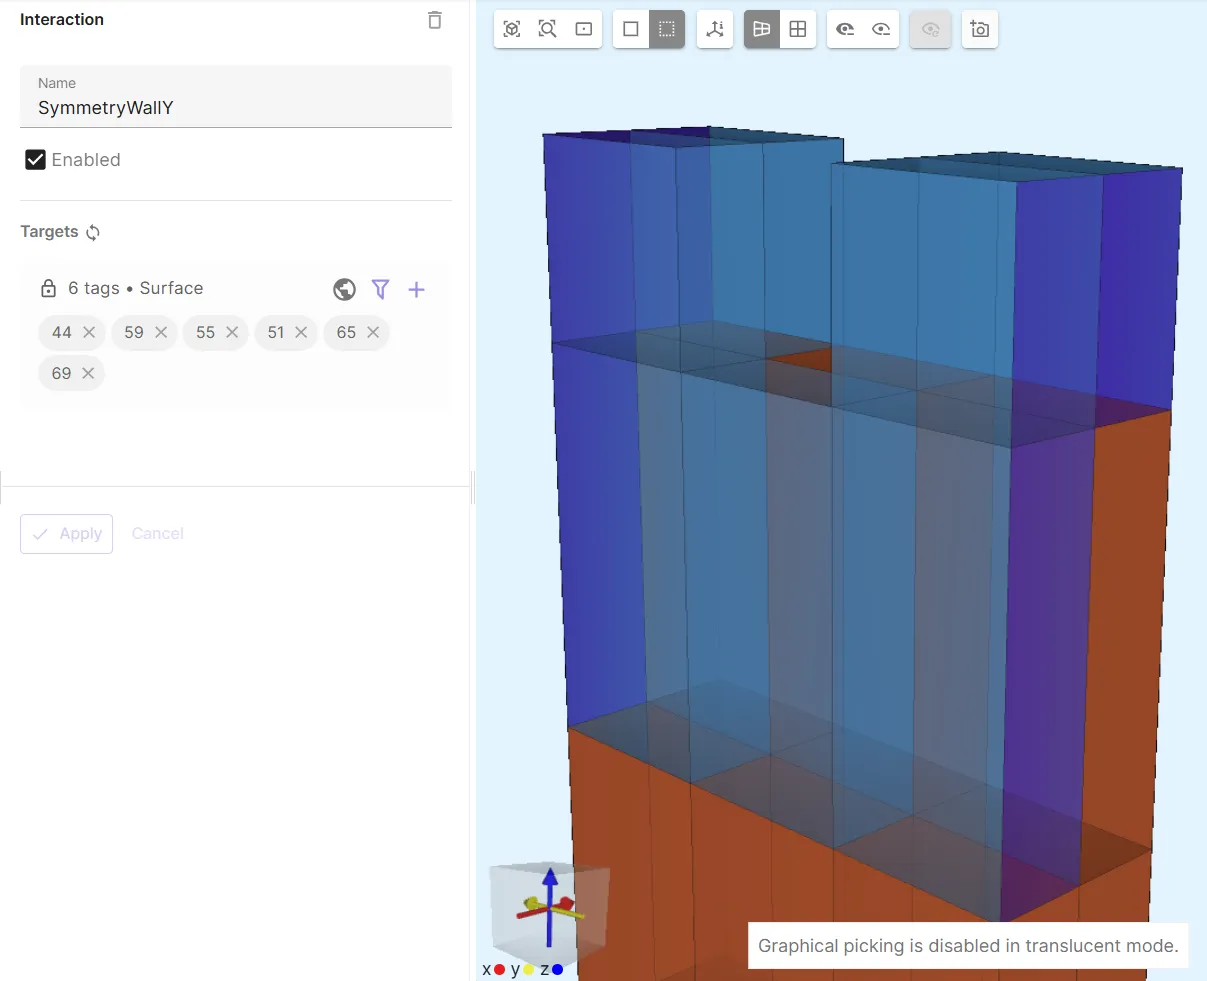Edit the Name field SymmetryWallY

coord(236,107)
